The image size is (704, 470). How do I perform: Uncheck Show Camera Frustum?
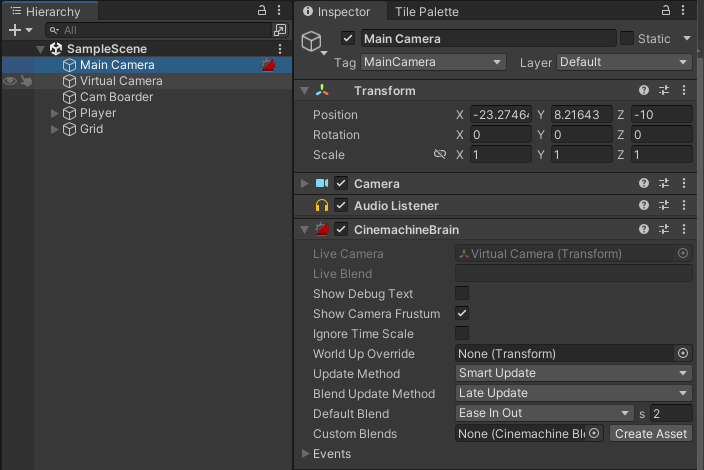tap(462, 313)
